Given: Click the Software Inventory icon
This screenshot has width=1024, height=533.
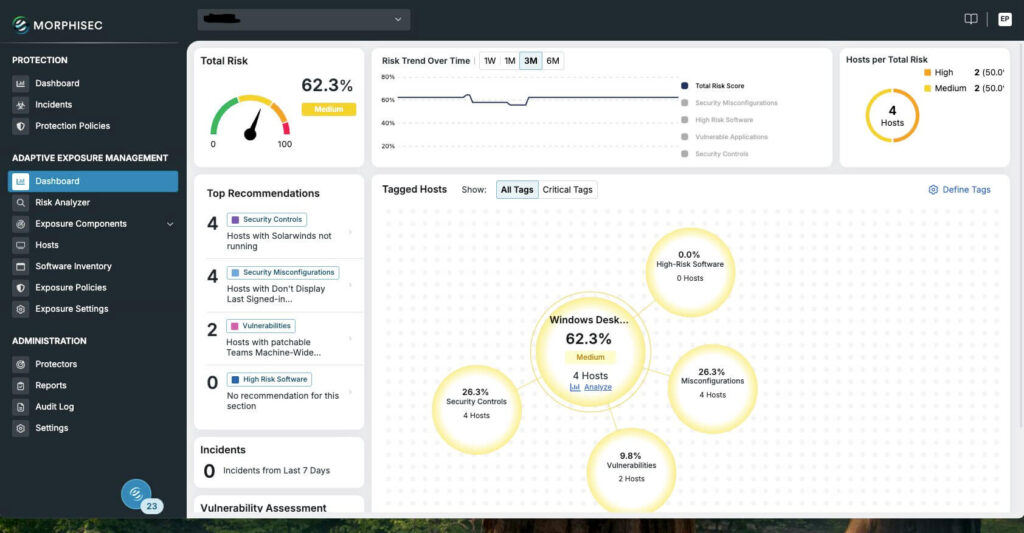Looking at the screenshot, I should pyautogui.click(x=20, y=266).
